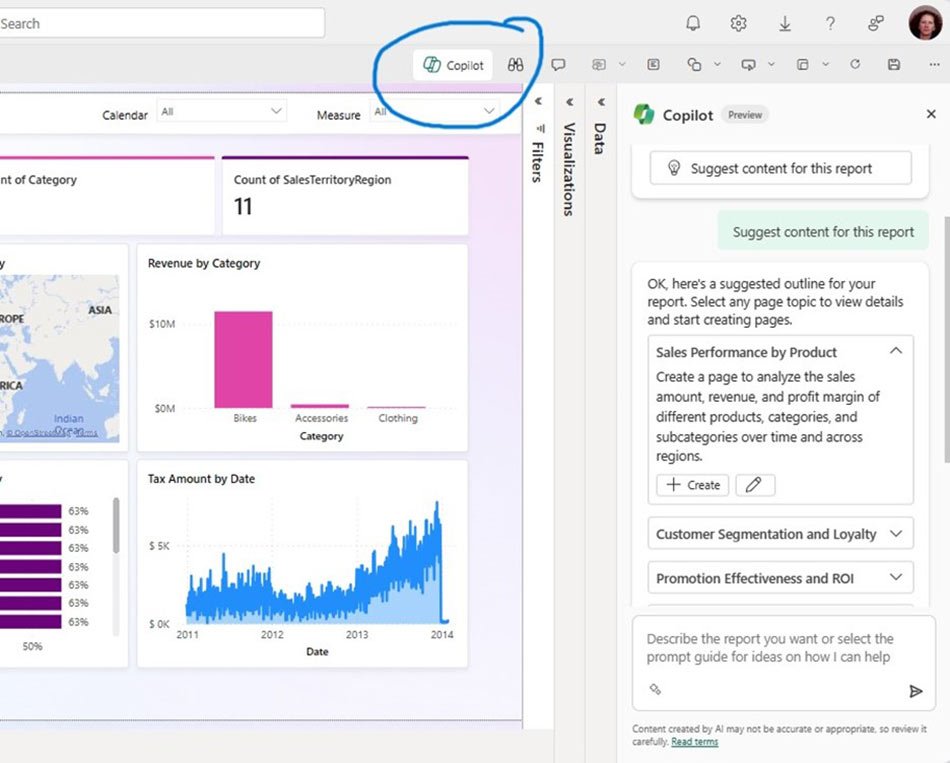The height and width of the screenshot is (763, 950).
Task: Click the save disk icon
Action: [894, 65]
